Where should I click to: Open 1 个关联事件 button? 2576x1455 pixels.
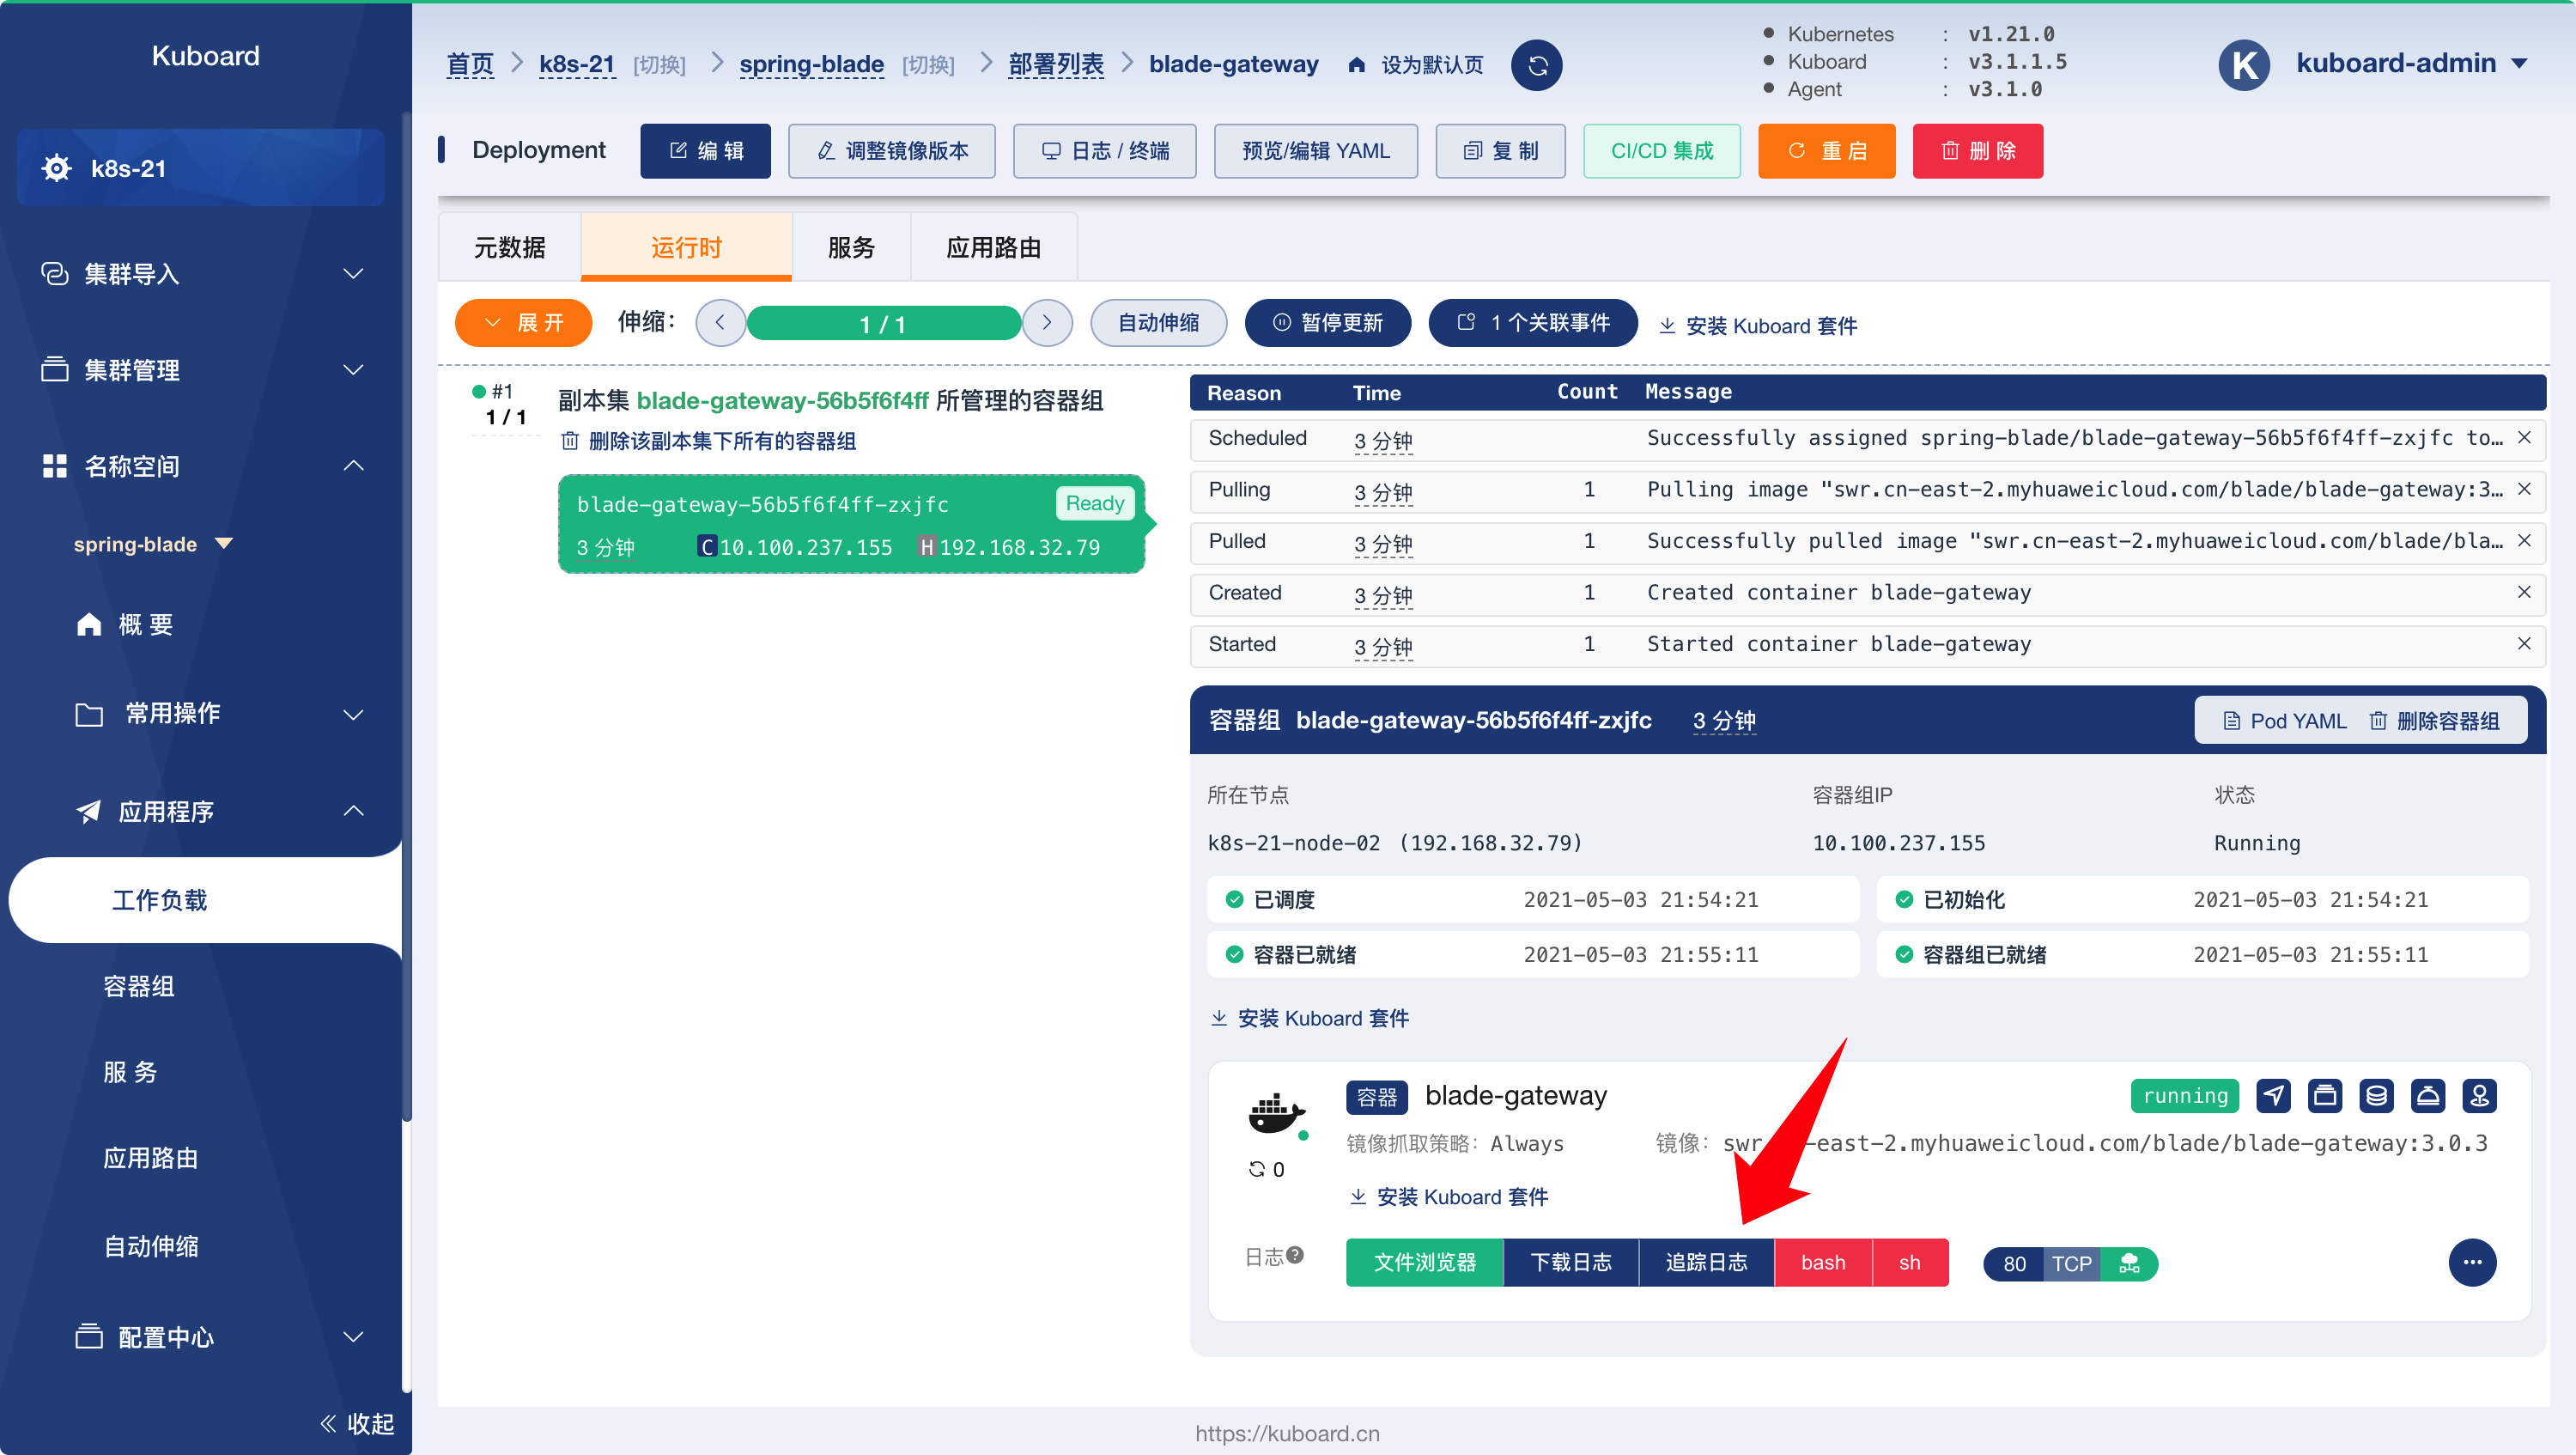1533,323
